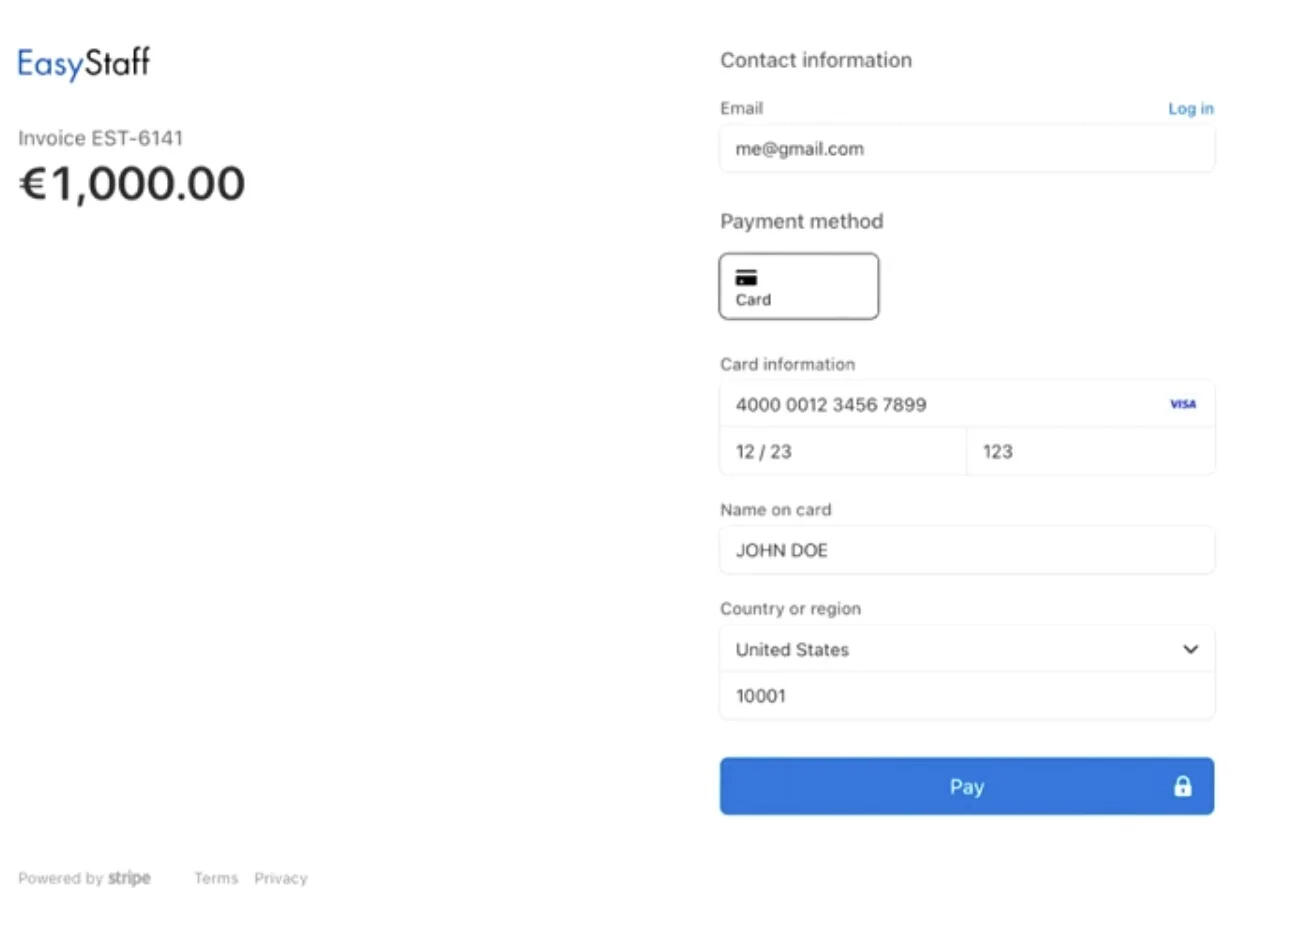Click the ZIP code field

pyautogui.click(x=966, y=696)
